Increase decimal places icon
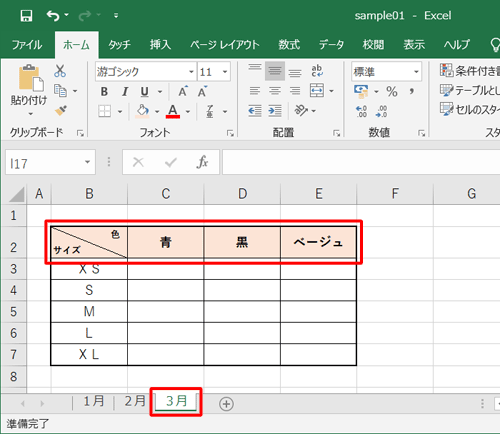Screen dimensions: 500x434 pos(361,111)
